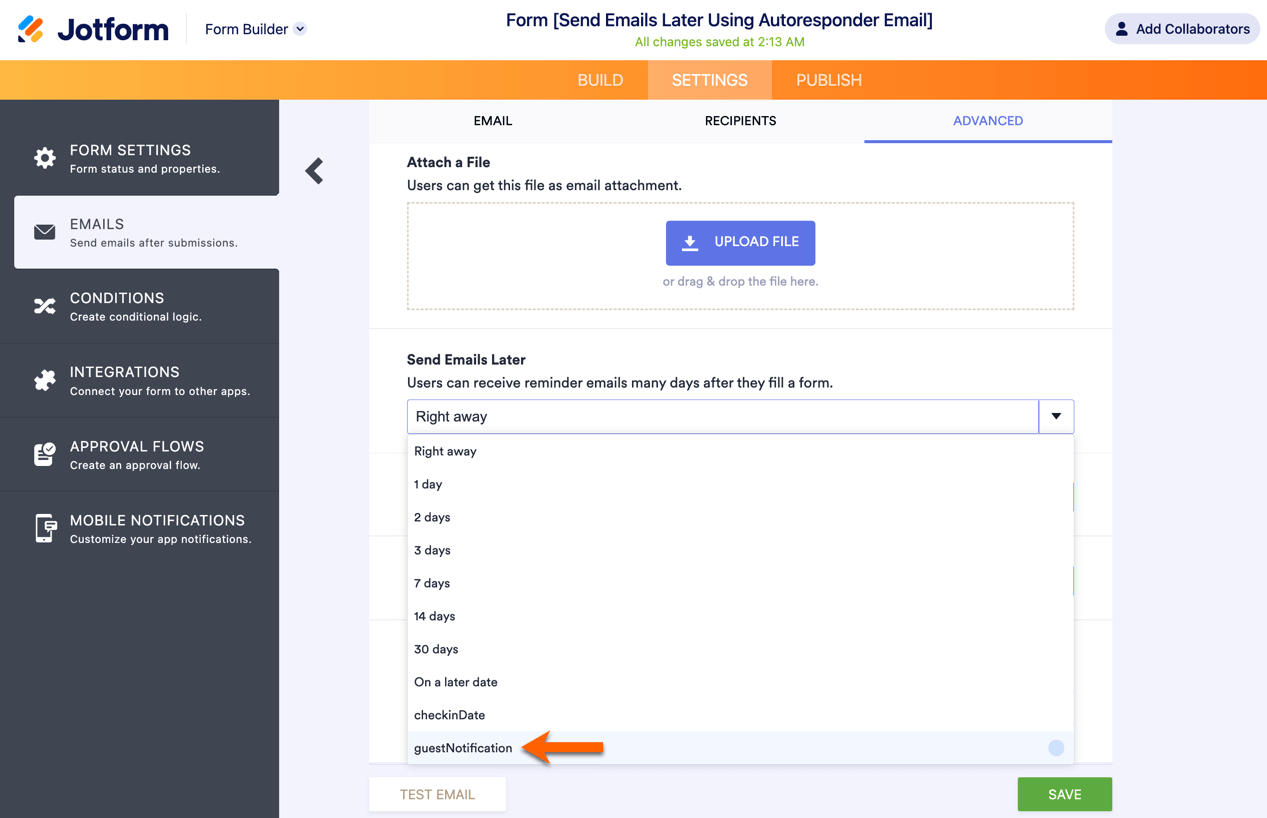Open Approval Flows icon
The image size is (1267, 818).
45,454
